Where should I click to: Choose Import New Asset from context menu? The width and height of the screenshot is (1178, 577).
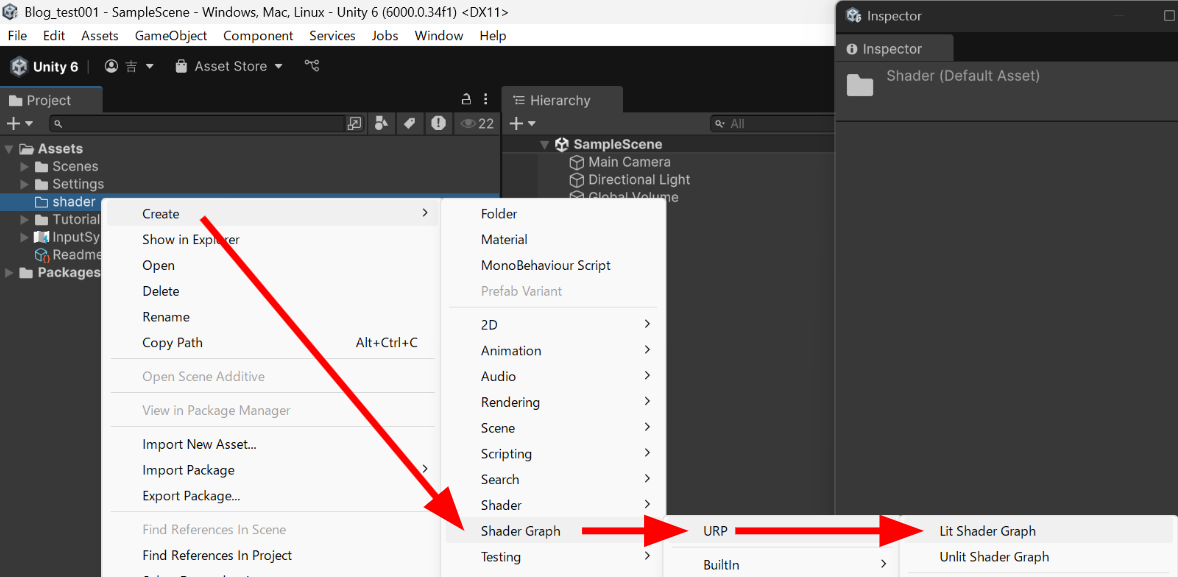272,444
